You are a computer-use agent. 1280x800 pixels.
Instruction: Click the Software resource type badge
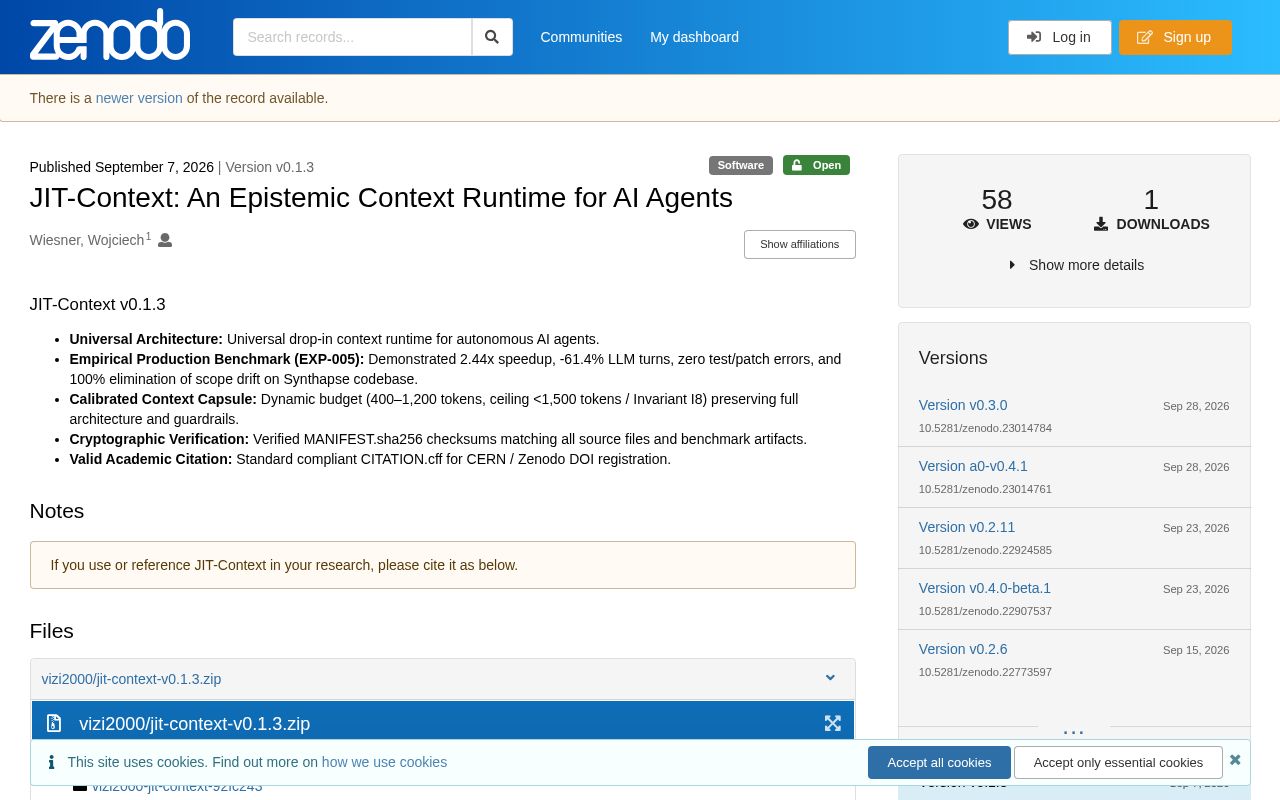coord(741,165)
